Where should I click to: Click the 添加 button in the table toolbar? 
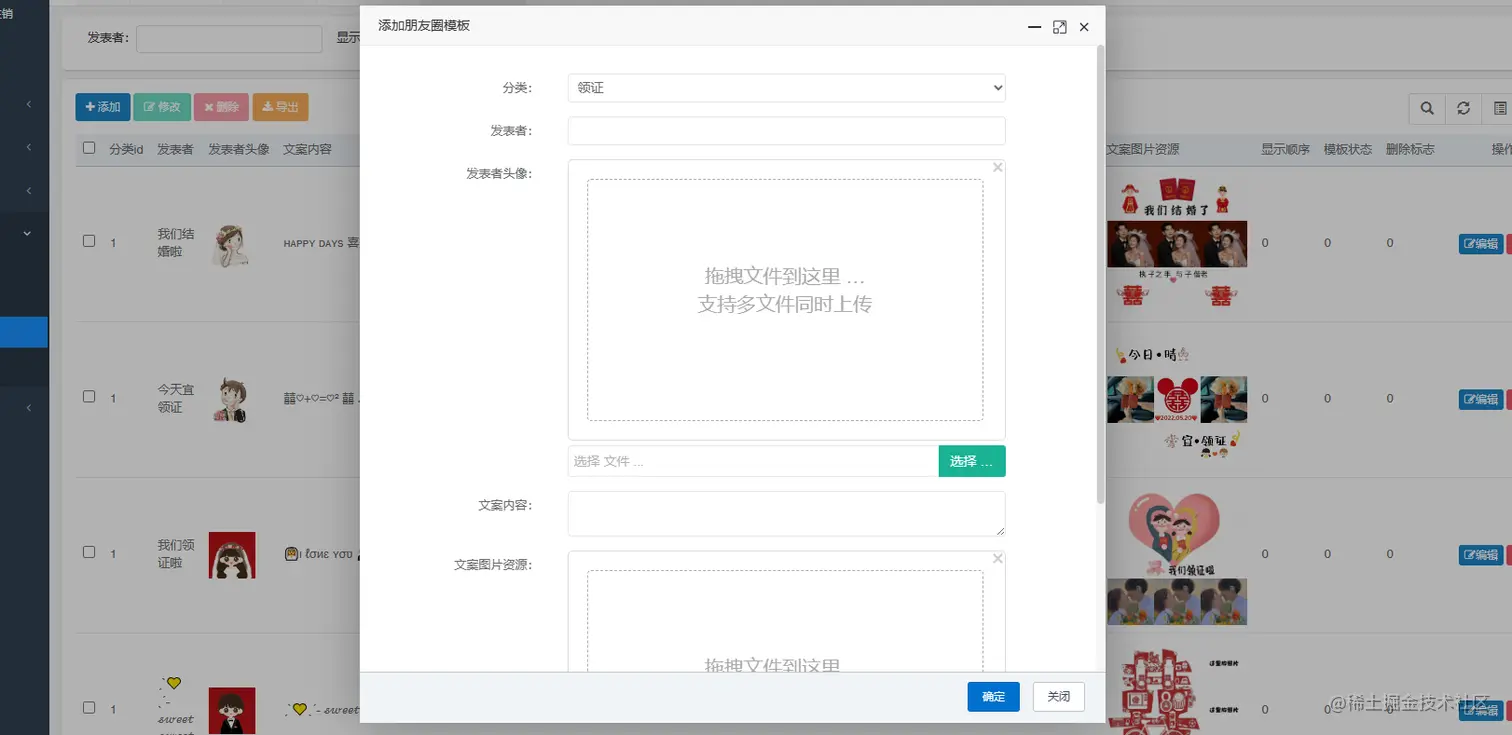103,107
